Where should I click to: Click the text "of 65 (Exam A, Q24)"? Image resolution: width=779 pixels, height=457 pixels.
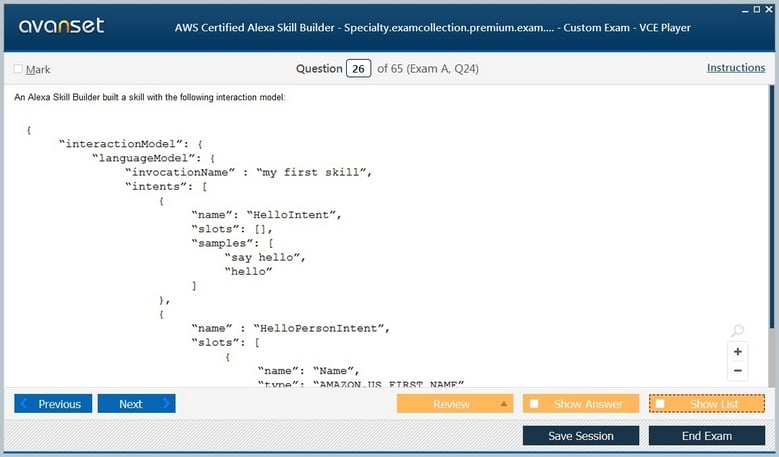pos(428,69)
